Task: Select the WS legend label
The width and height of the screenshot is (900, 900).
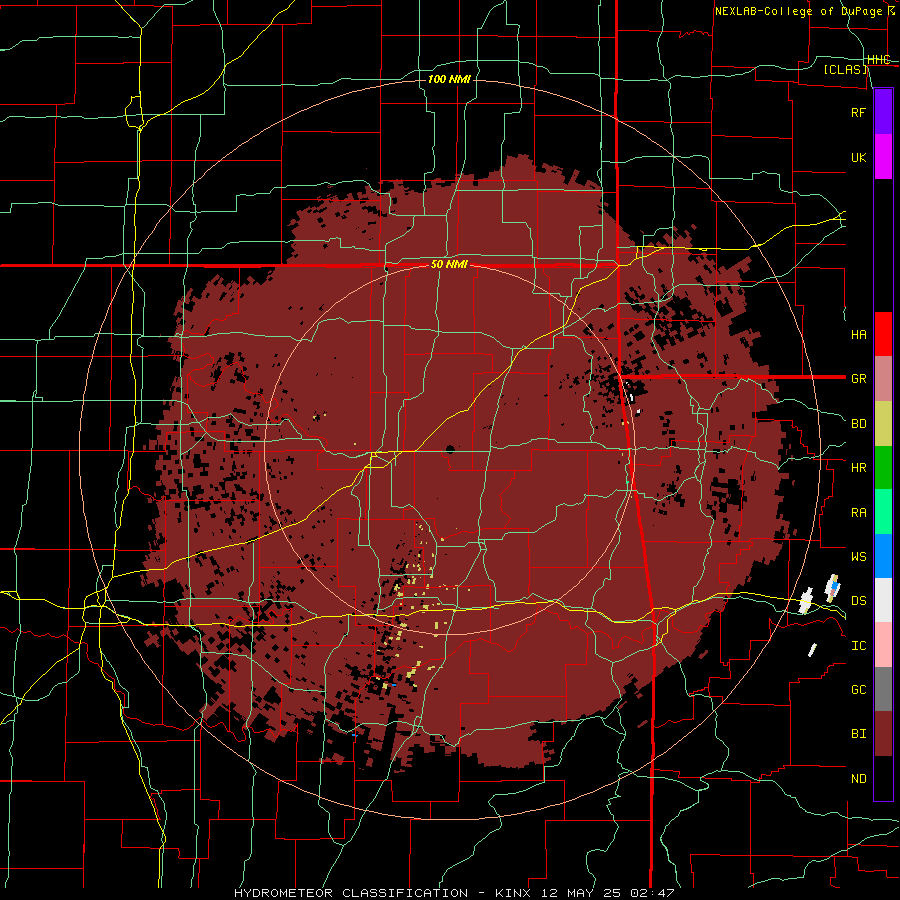Action: (x=858, y=556)
